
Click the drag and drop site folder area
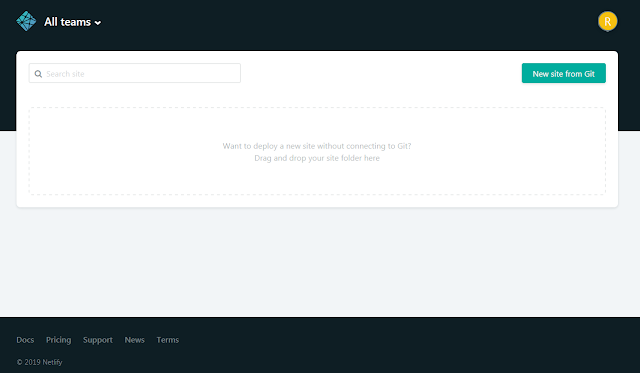(x=317, y=151)
